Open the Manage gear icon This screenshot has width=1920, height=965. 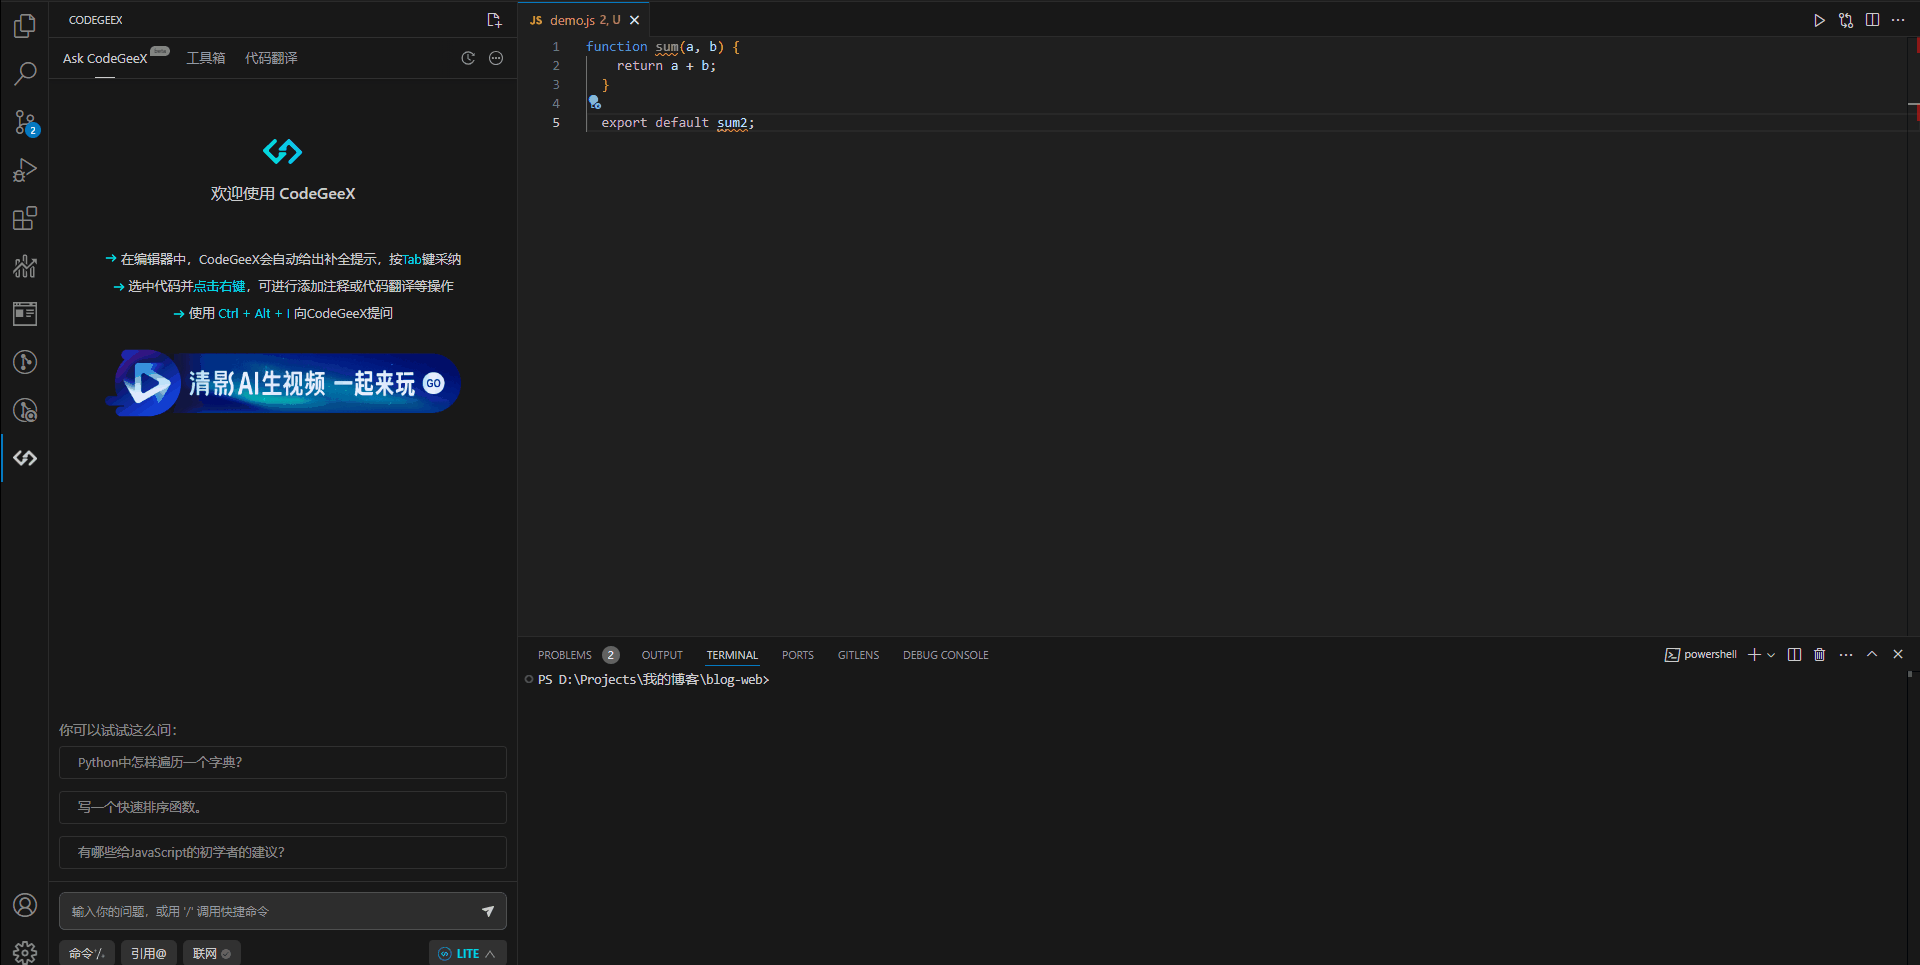tap(25, 952)
